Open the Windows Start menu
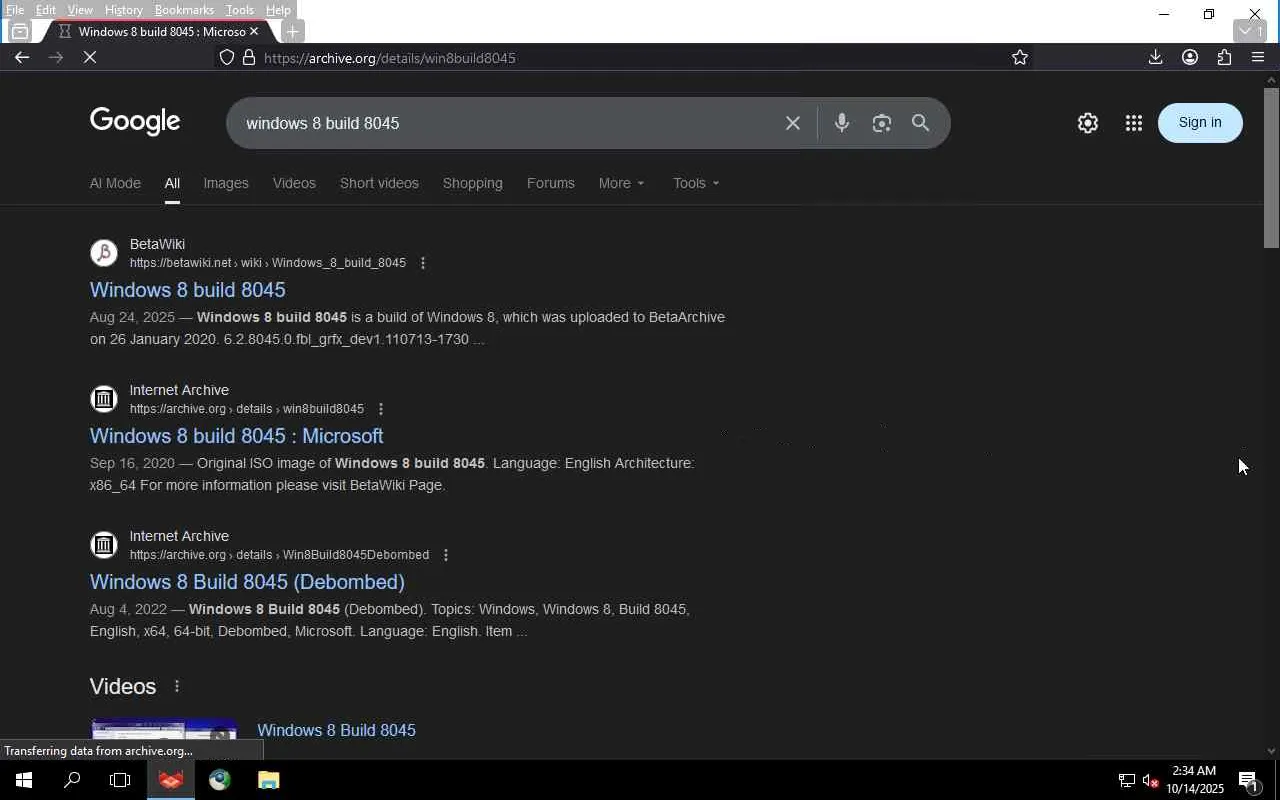The image size is (1280, 800). coord(24,780)
